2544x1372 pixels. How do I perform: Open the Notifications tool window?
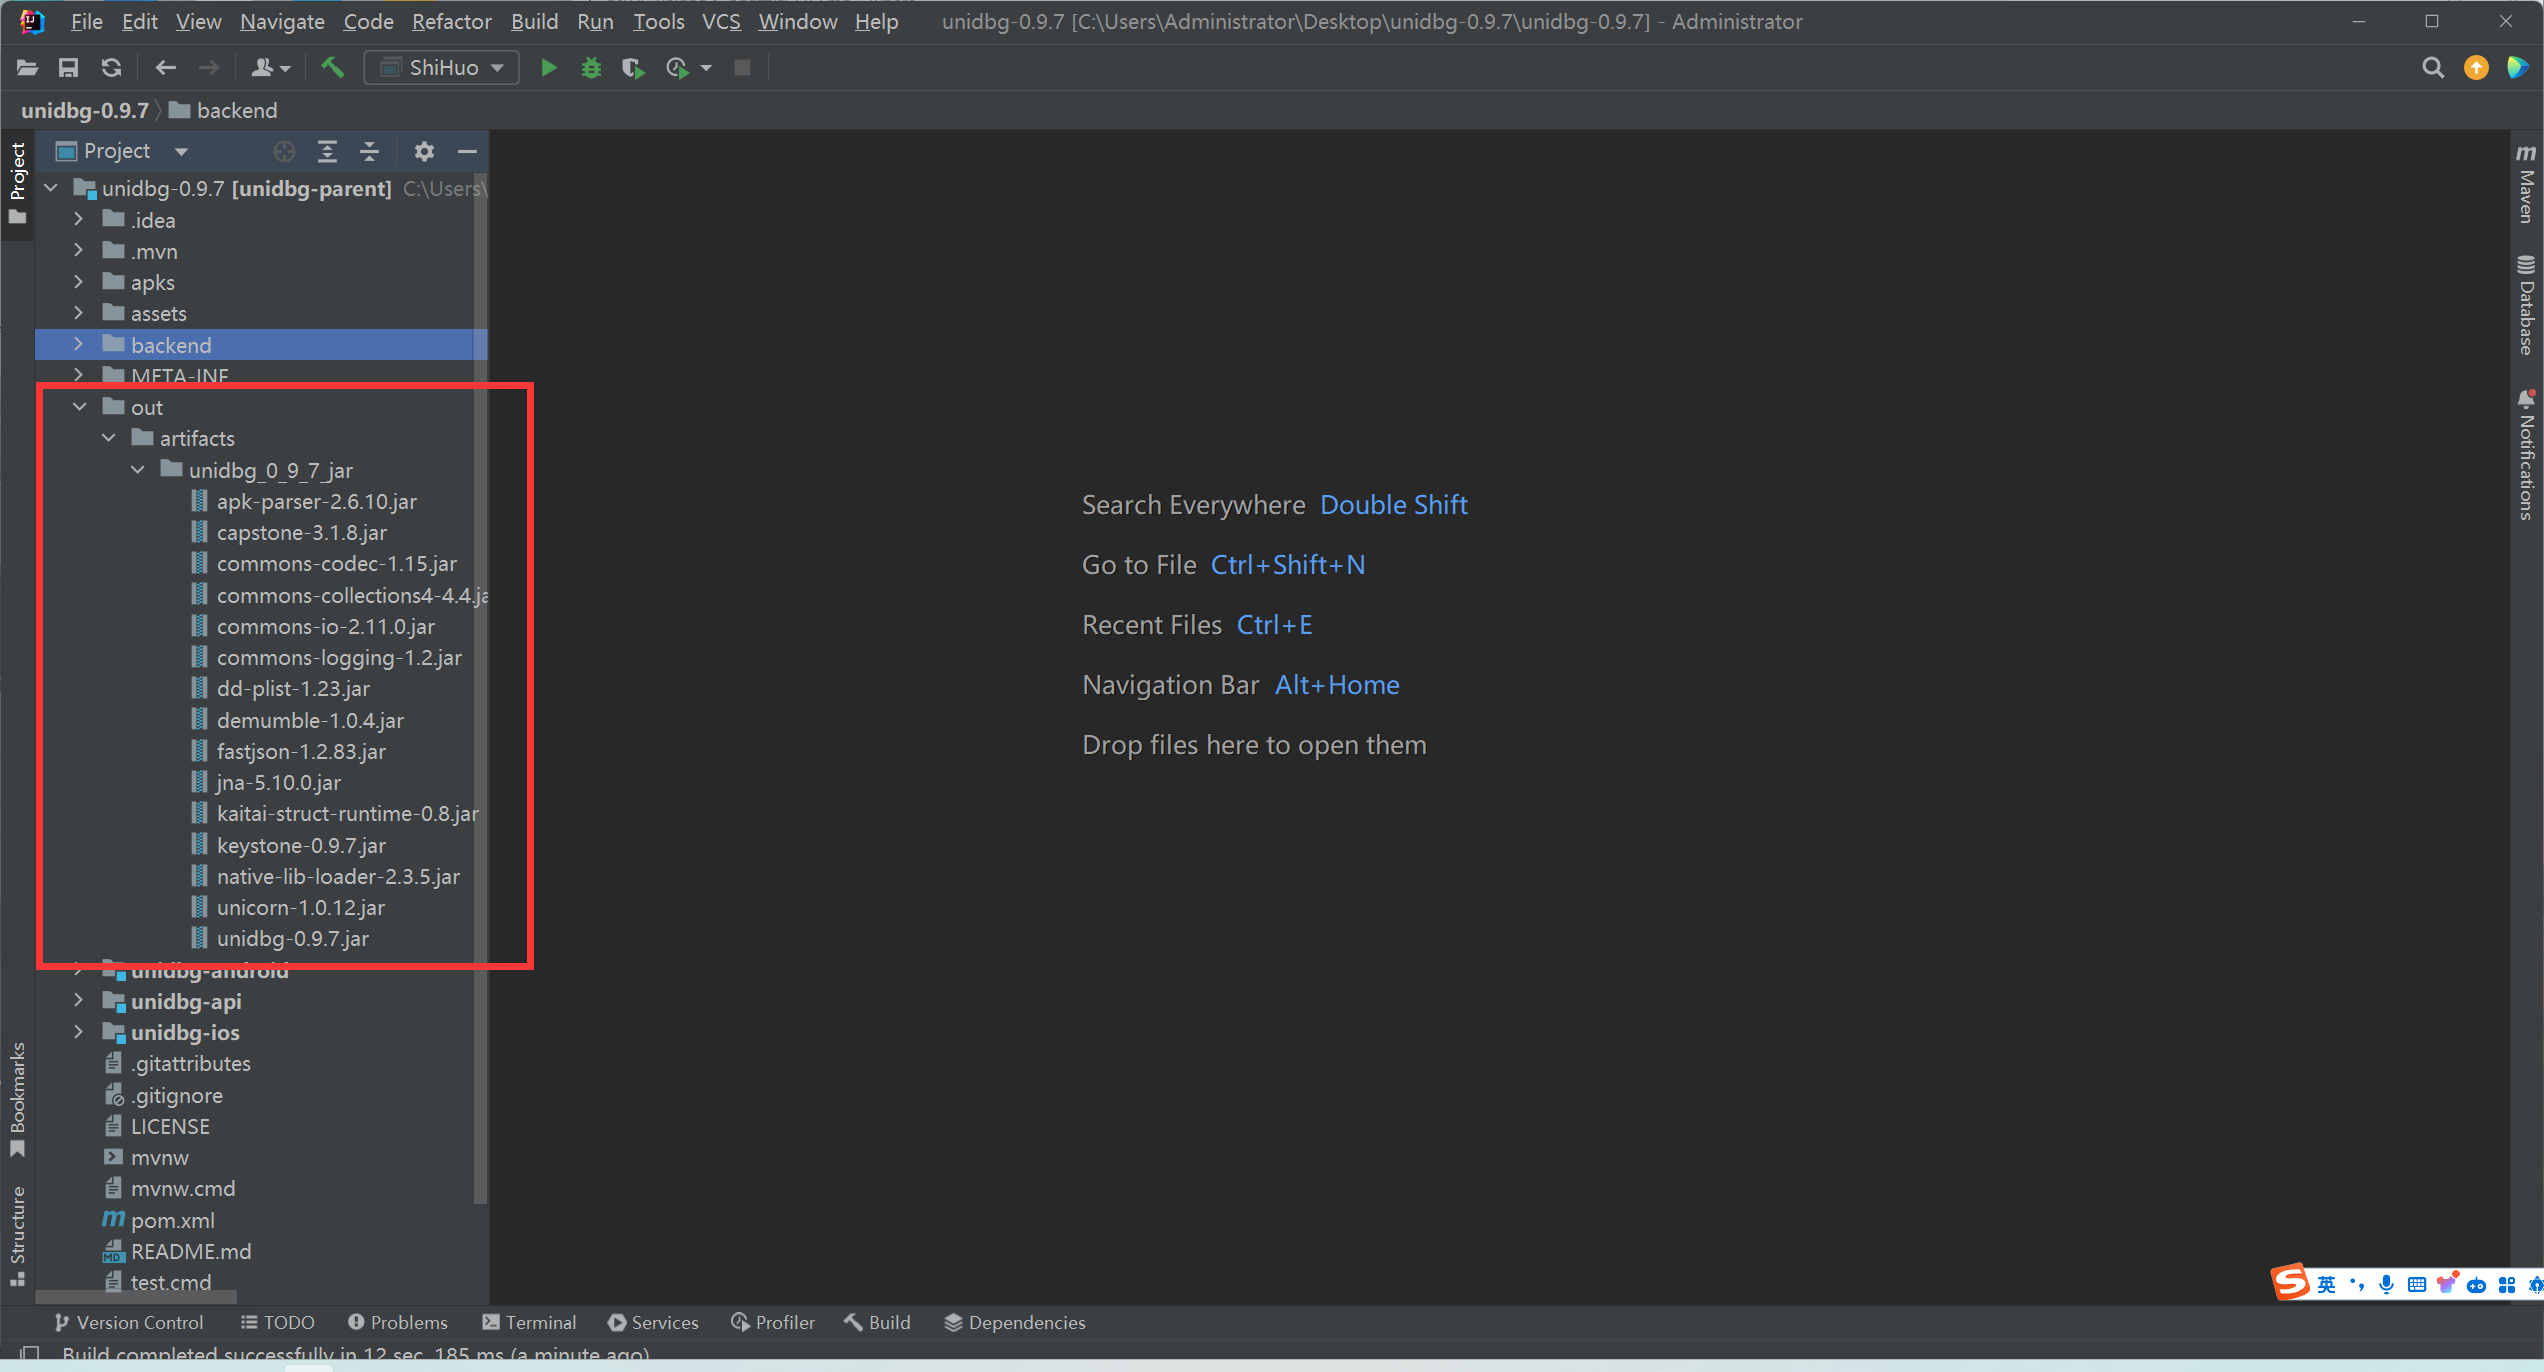point(2527,455)
